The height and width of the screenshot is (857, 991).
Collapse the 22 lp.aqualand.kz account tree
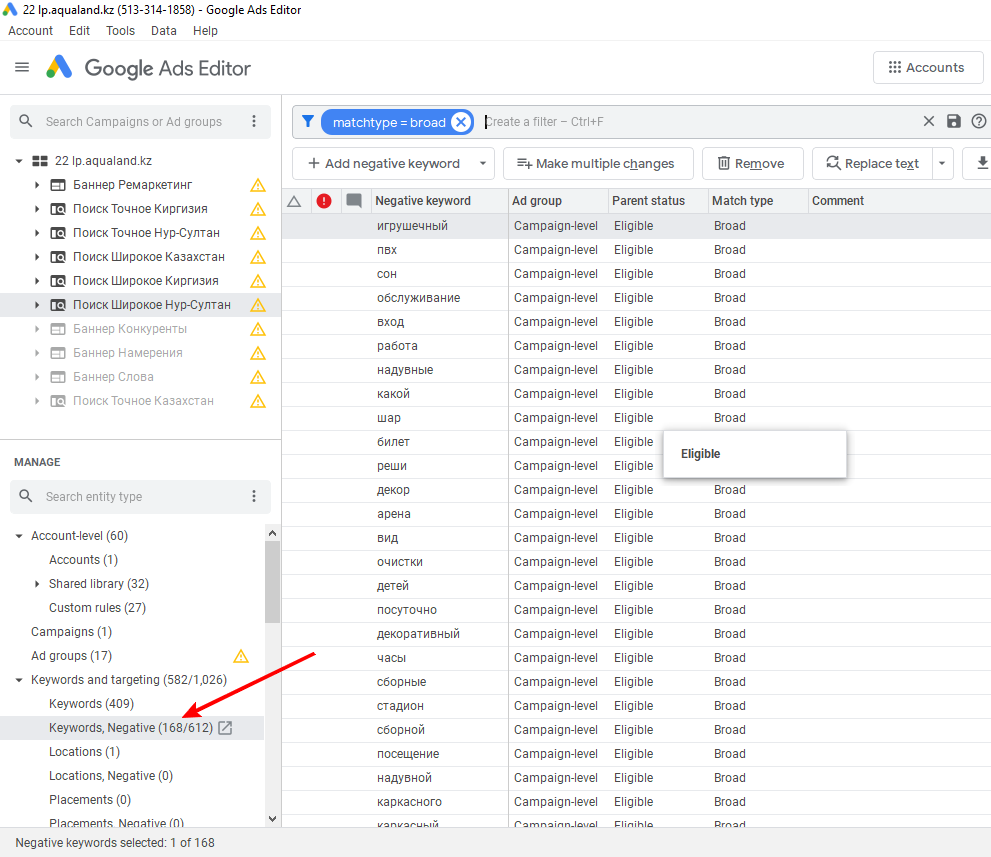[x=19, y=161]
